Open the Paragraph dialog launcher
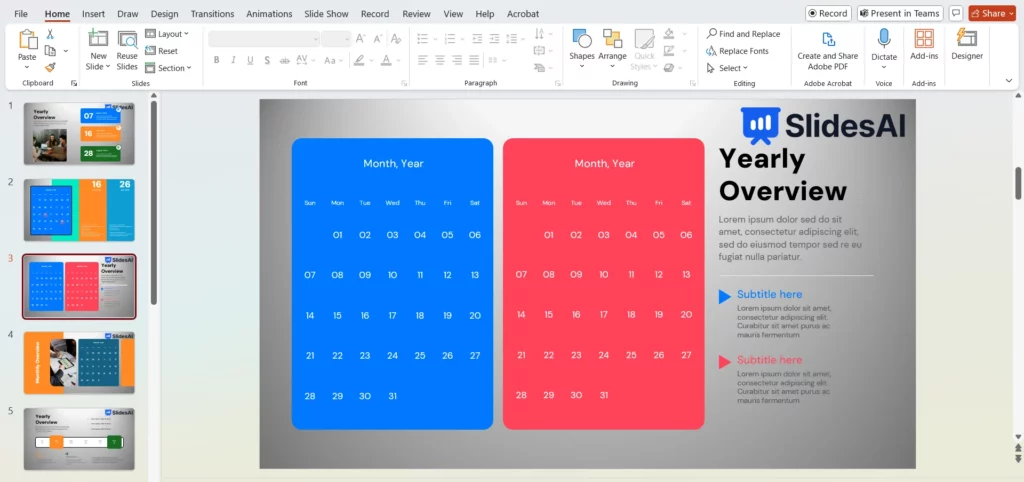Viewport: 1024px width, 482px height. point(558,84)
